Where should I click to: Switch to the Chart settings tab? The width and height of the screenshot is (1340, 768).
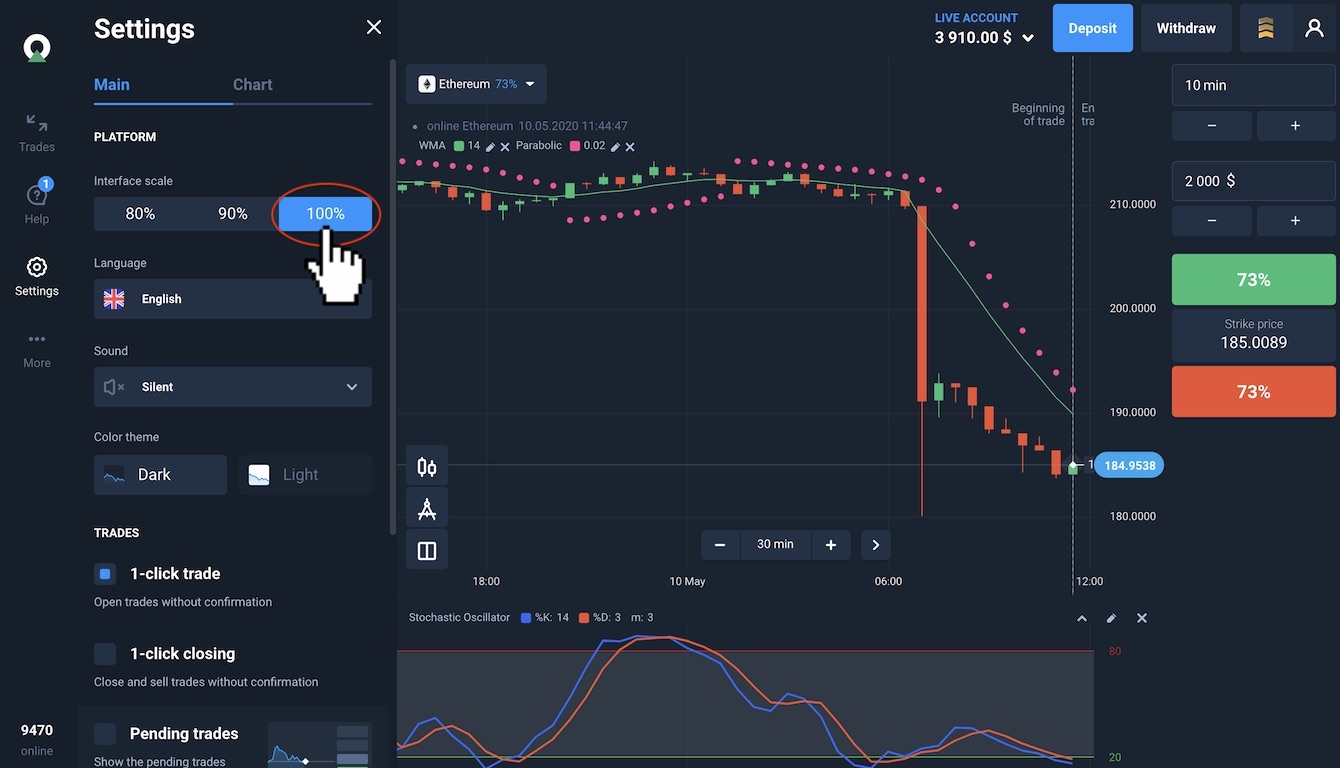click(x=252, y=85)
